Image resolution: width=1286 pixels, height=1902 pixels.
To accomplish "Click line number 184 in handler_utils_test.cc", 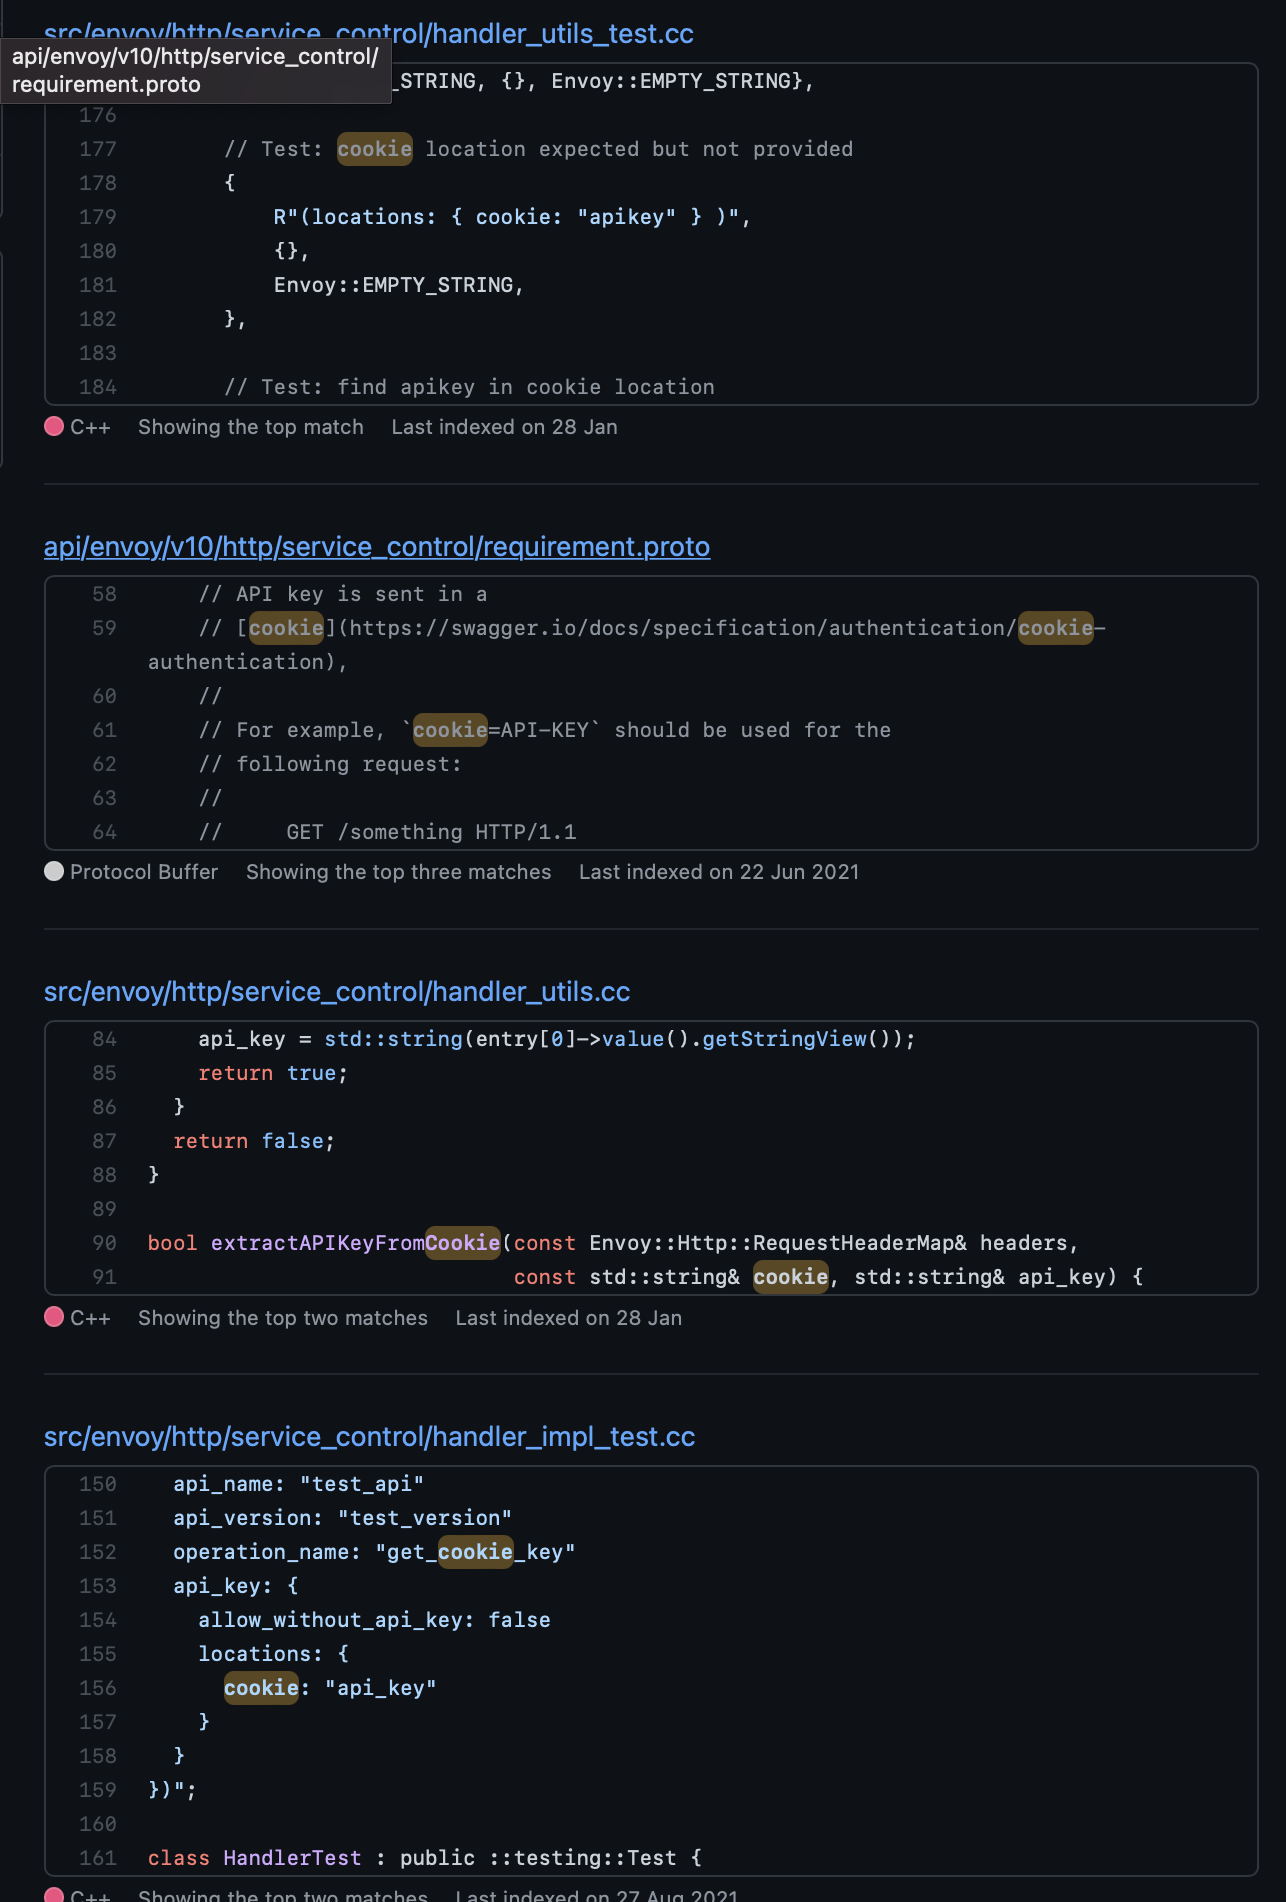I will coord(98,387).
